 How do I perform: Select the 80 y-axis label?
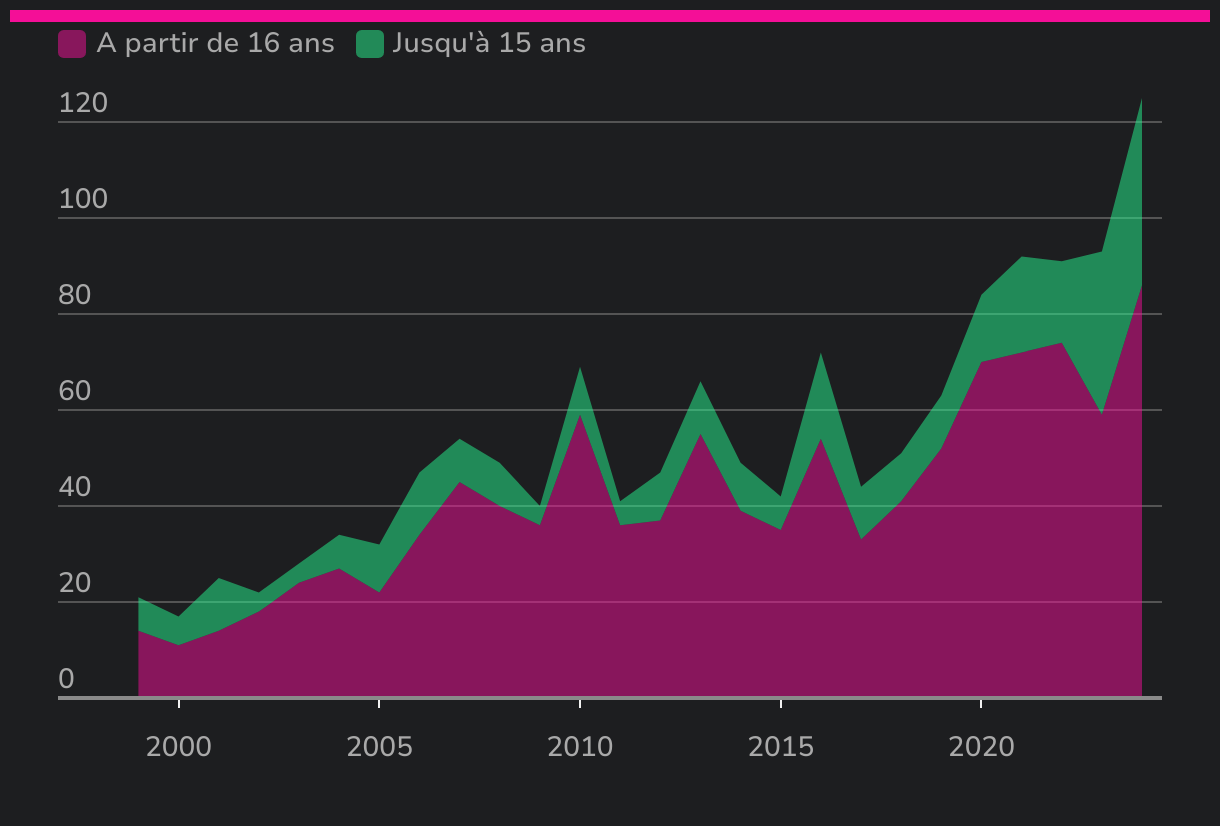coord(75,296)
